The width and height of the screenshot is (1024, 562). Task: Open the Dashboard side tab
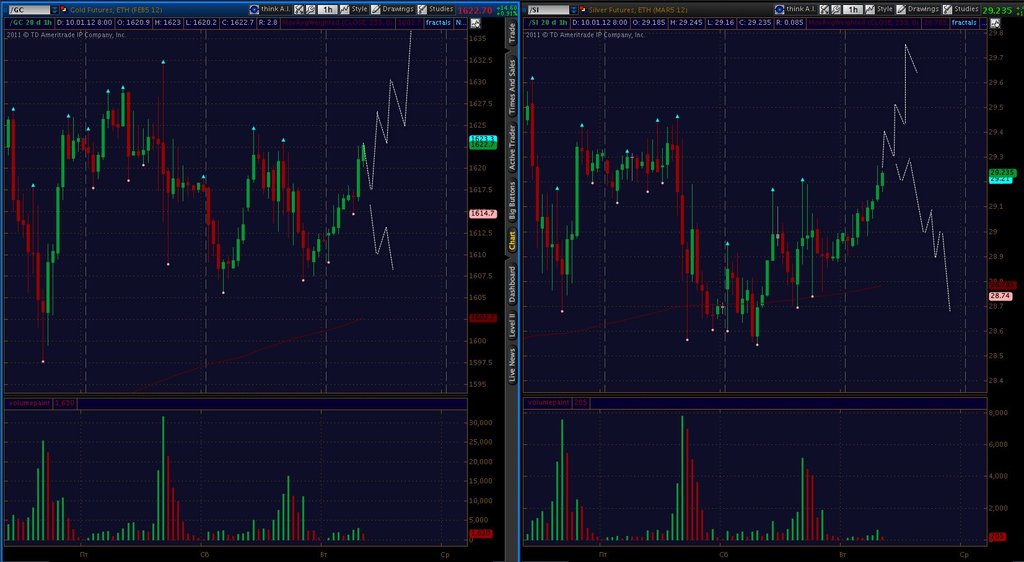pos(512,284)
